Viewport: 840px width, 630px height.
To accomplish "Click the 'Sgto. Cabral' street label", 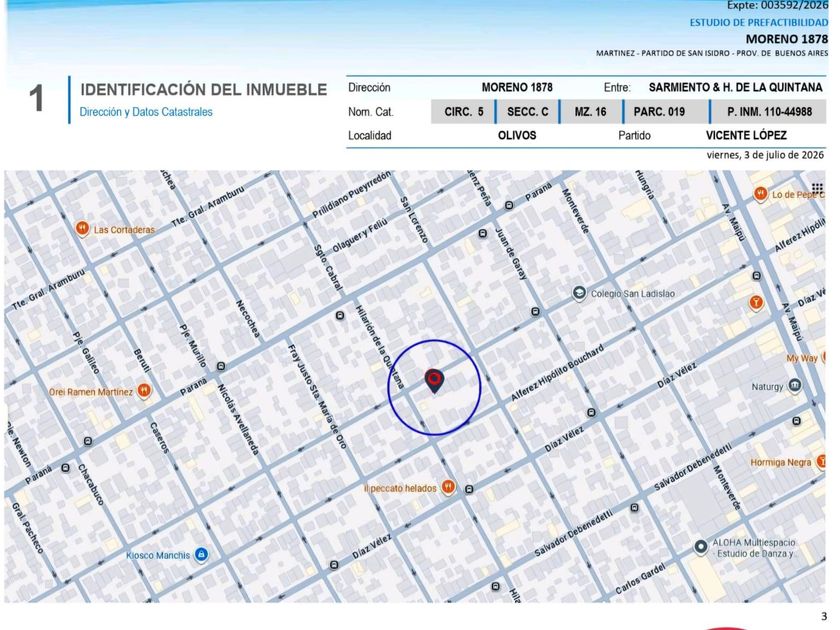I will tap(327, 267).
